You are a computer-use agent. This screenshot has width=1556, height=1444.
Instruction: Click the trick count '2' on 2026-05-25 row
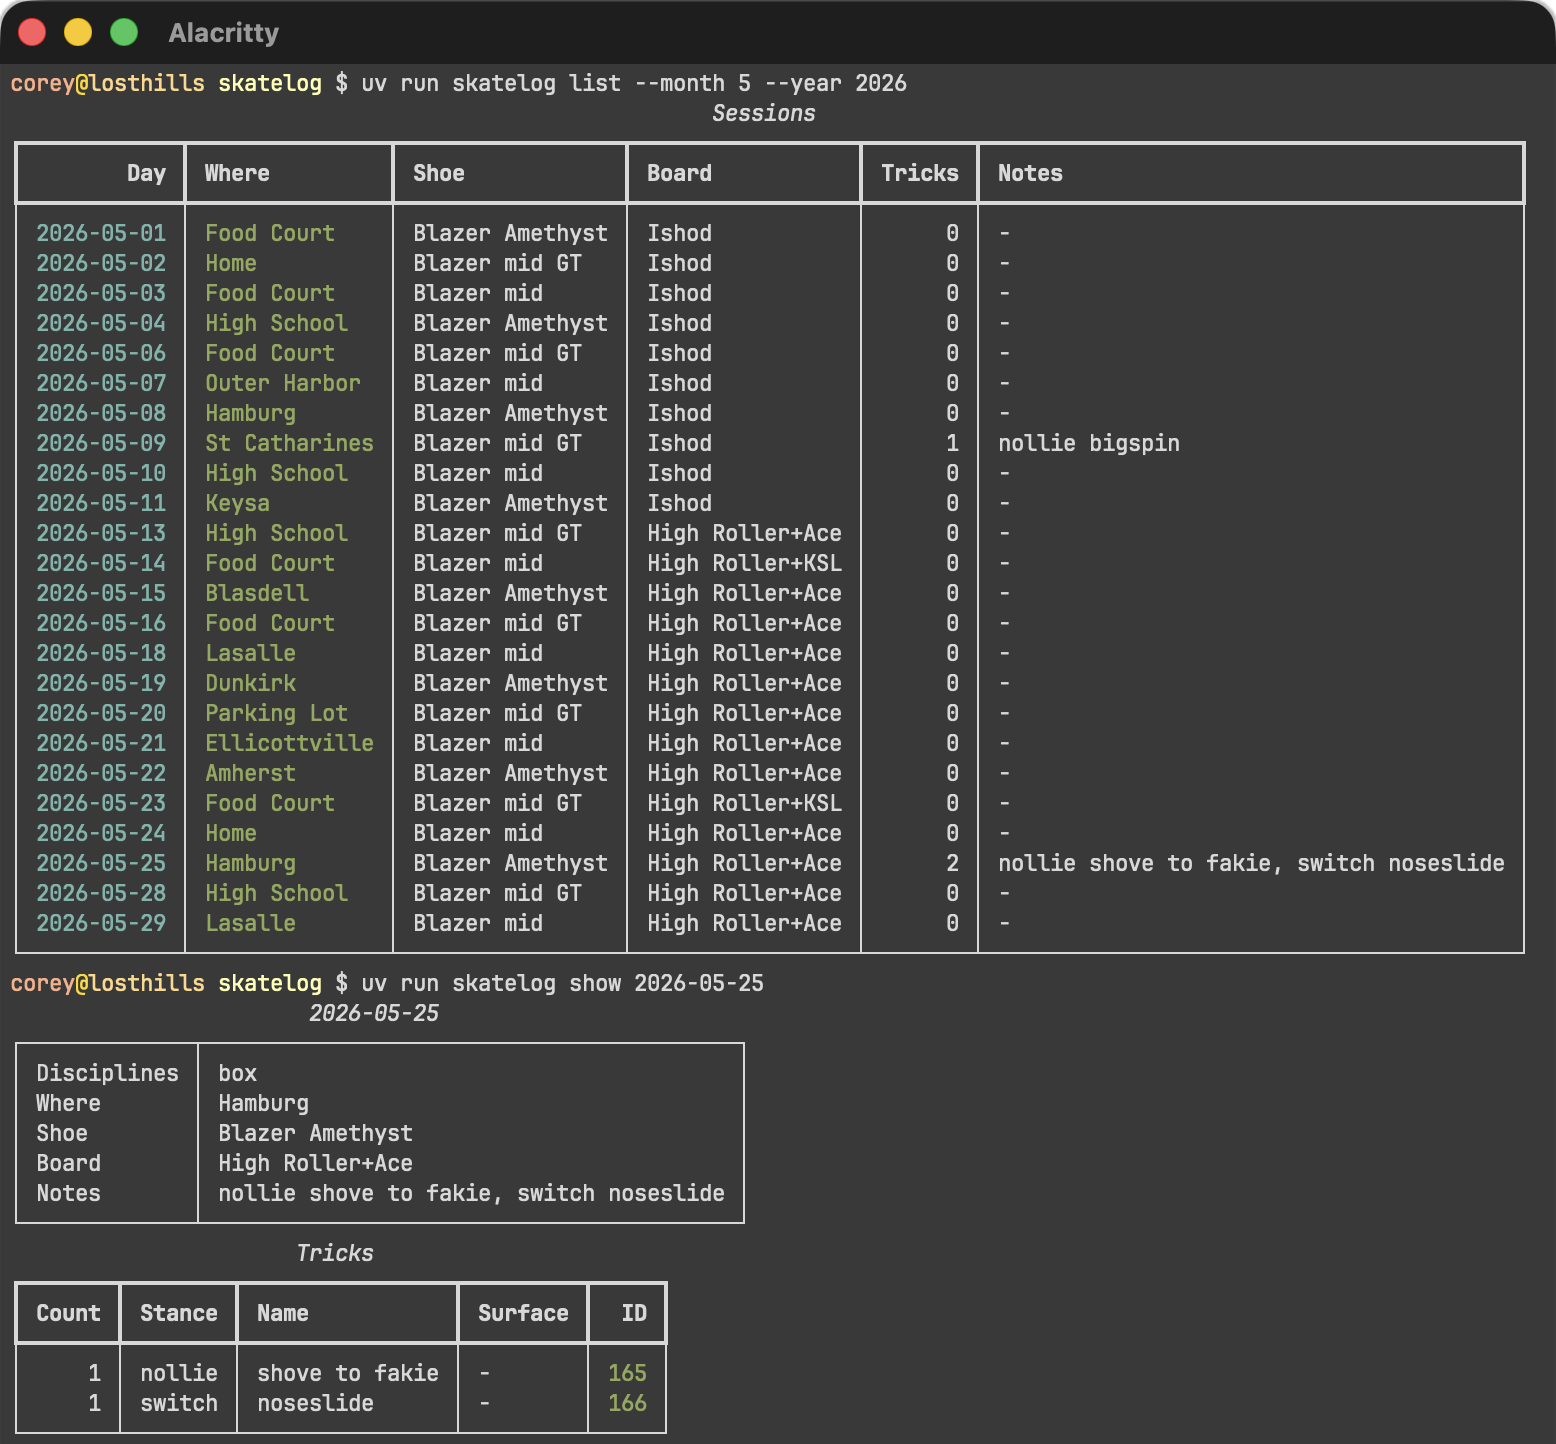[952, 863]
